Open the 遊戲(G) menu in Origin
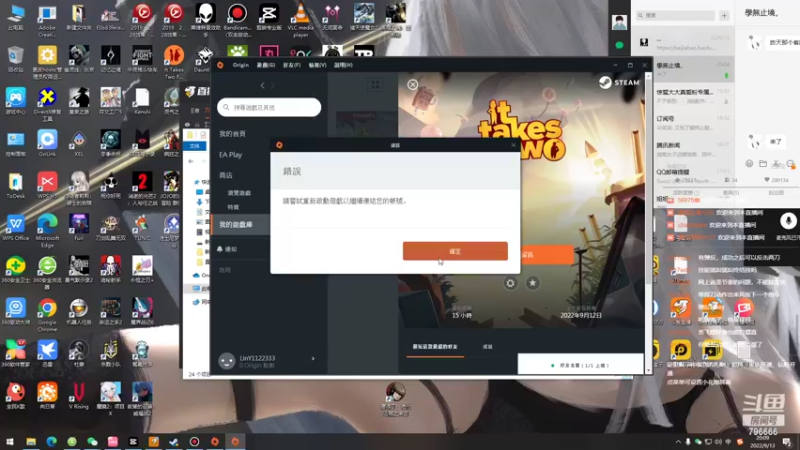The image size is (800, 450). [x=266, y=65]
